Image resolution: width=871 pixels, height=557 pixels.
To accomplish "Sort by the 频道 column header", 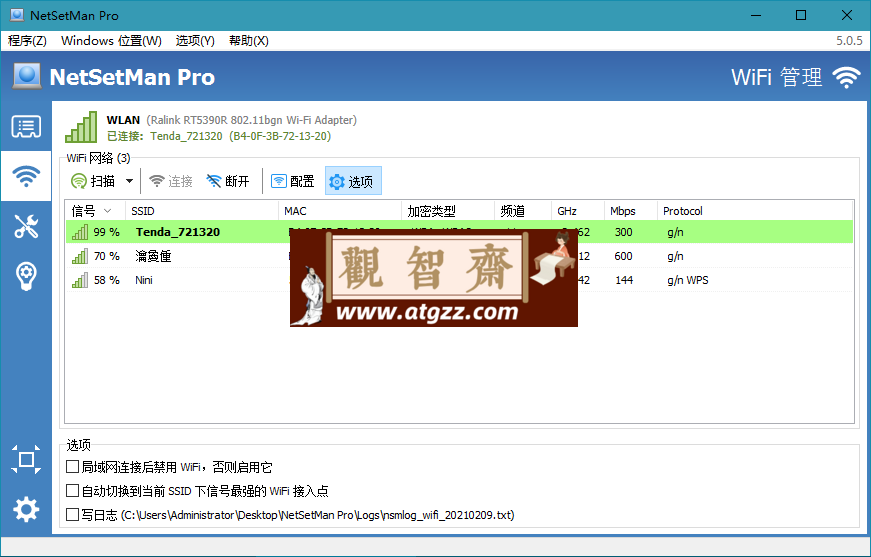I will (523, 211).
